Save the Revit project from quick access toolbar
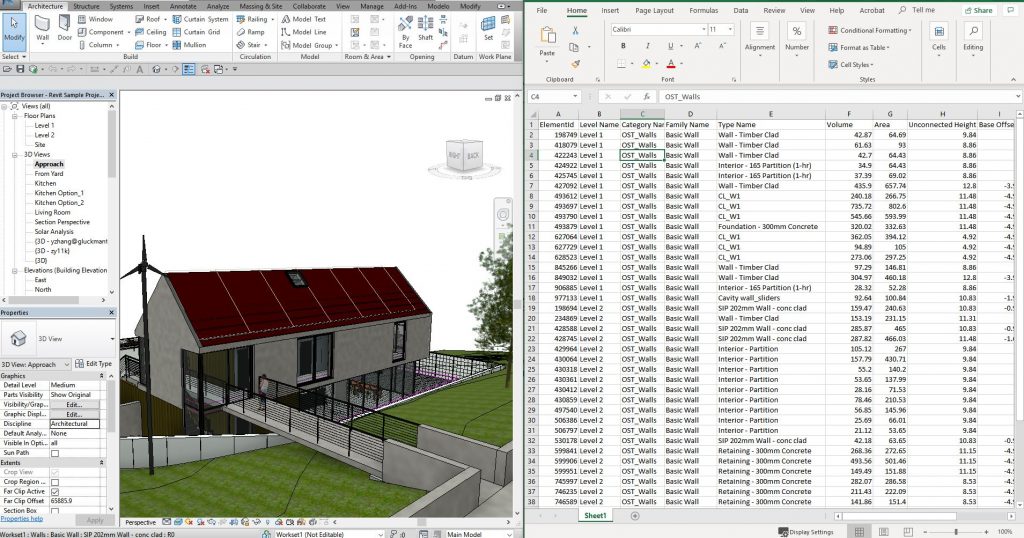The width and height of the screenshot is (1024, 538). point(20,69)
